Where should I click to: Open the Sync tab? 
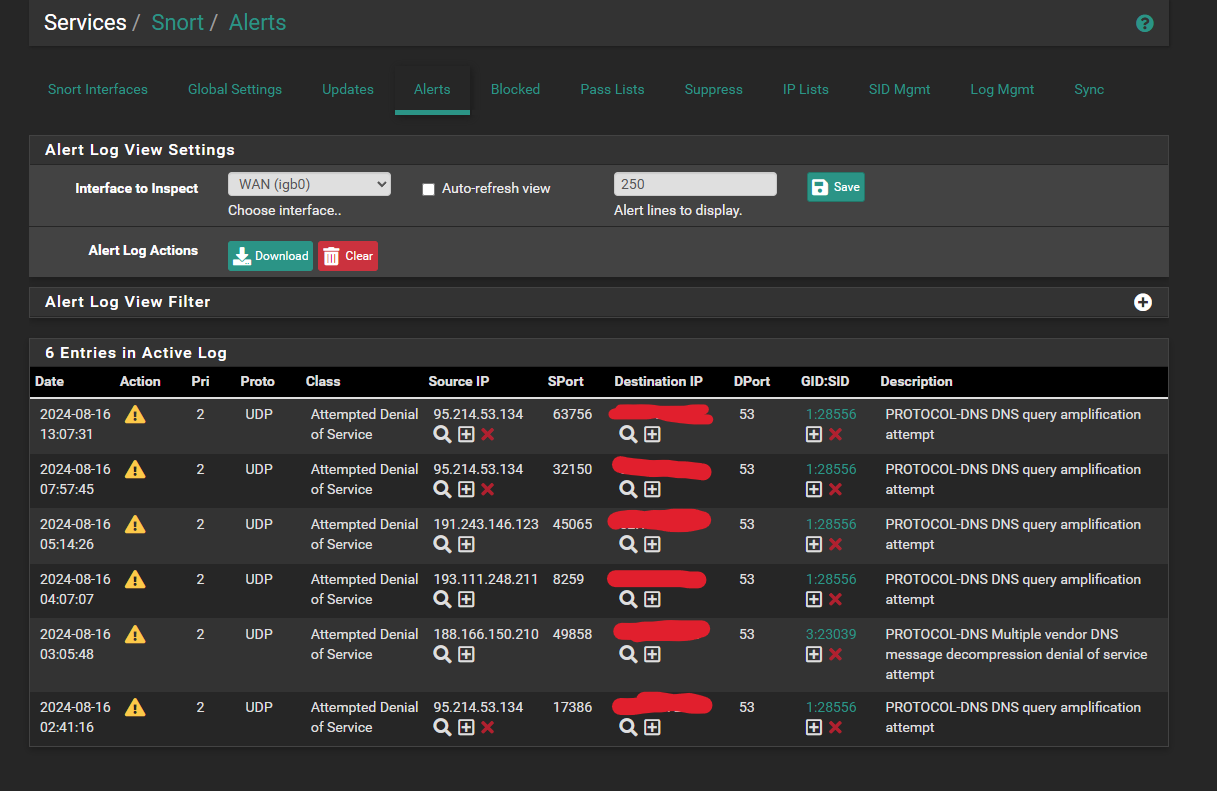tap(1089, 89)
